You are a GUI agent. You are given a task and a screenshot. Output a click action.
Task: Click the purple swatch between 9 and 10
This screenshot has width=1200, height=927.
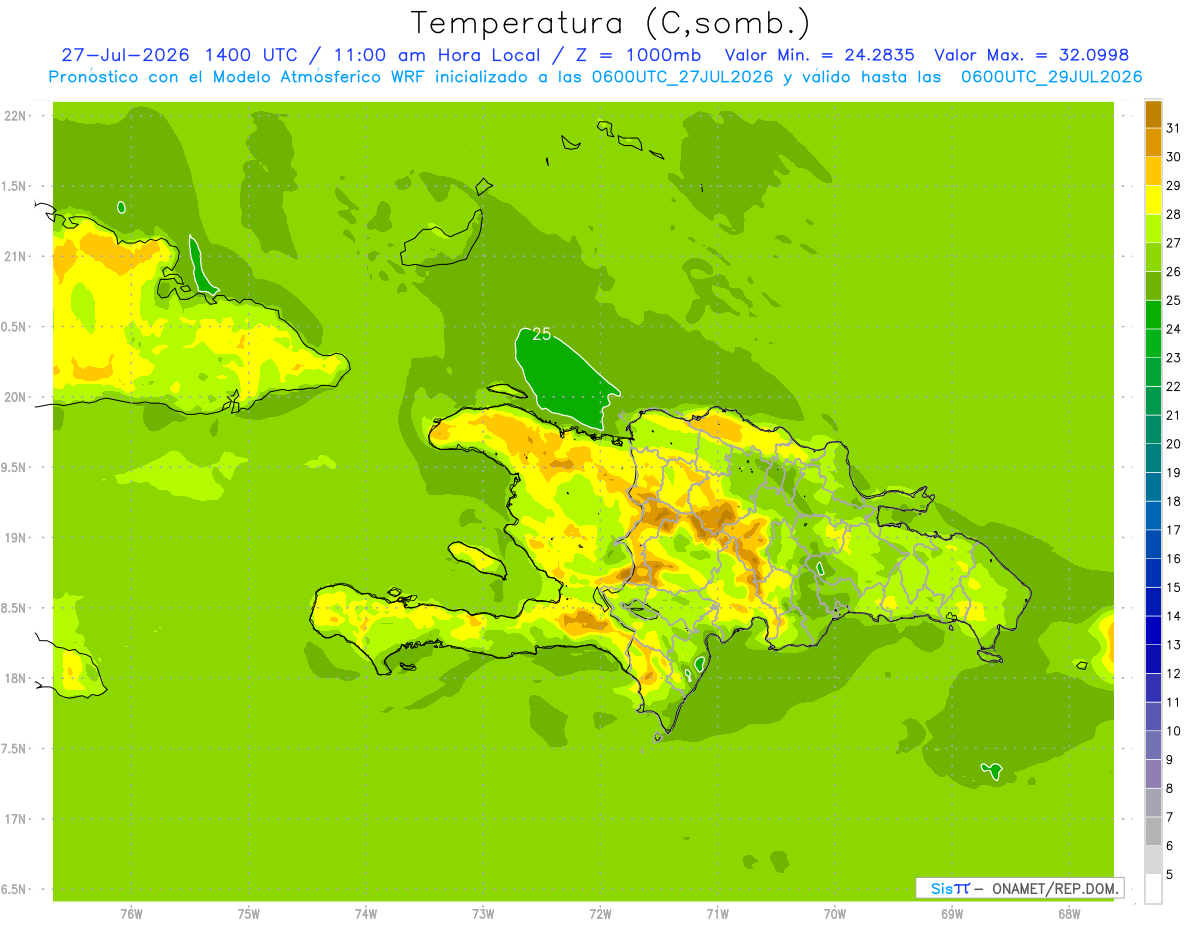(x=1153, y=745)
